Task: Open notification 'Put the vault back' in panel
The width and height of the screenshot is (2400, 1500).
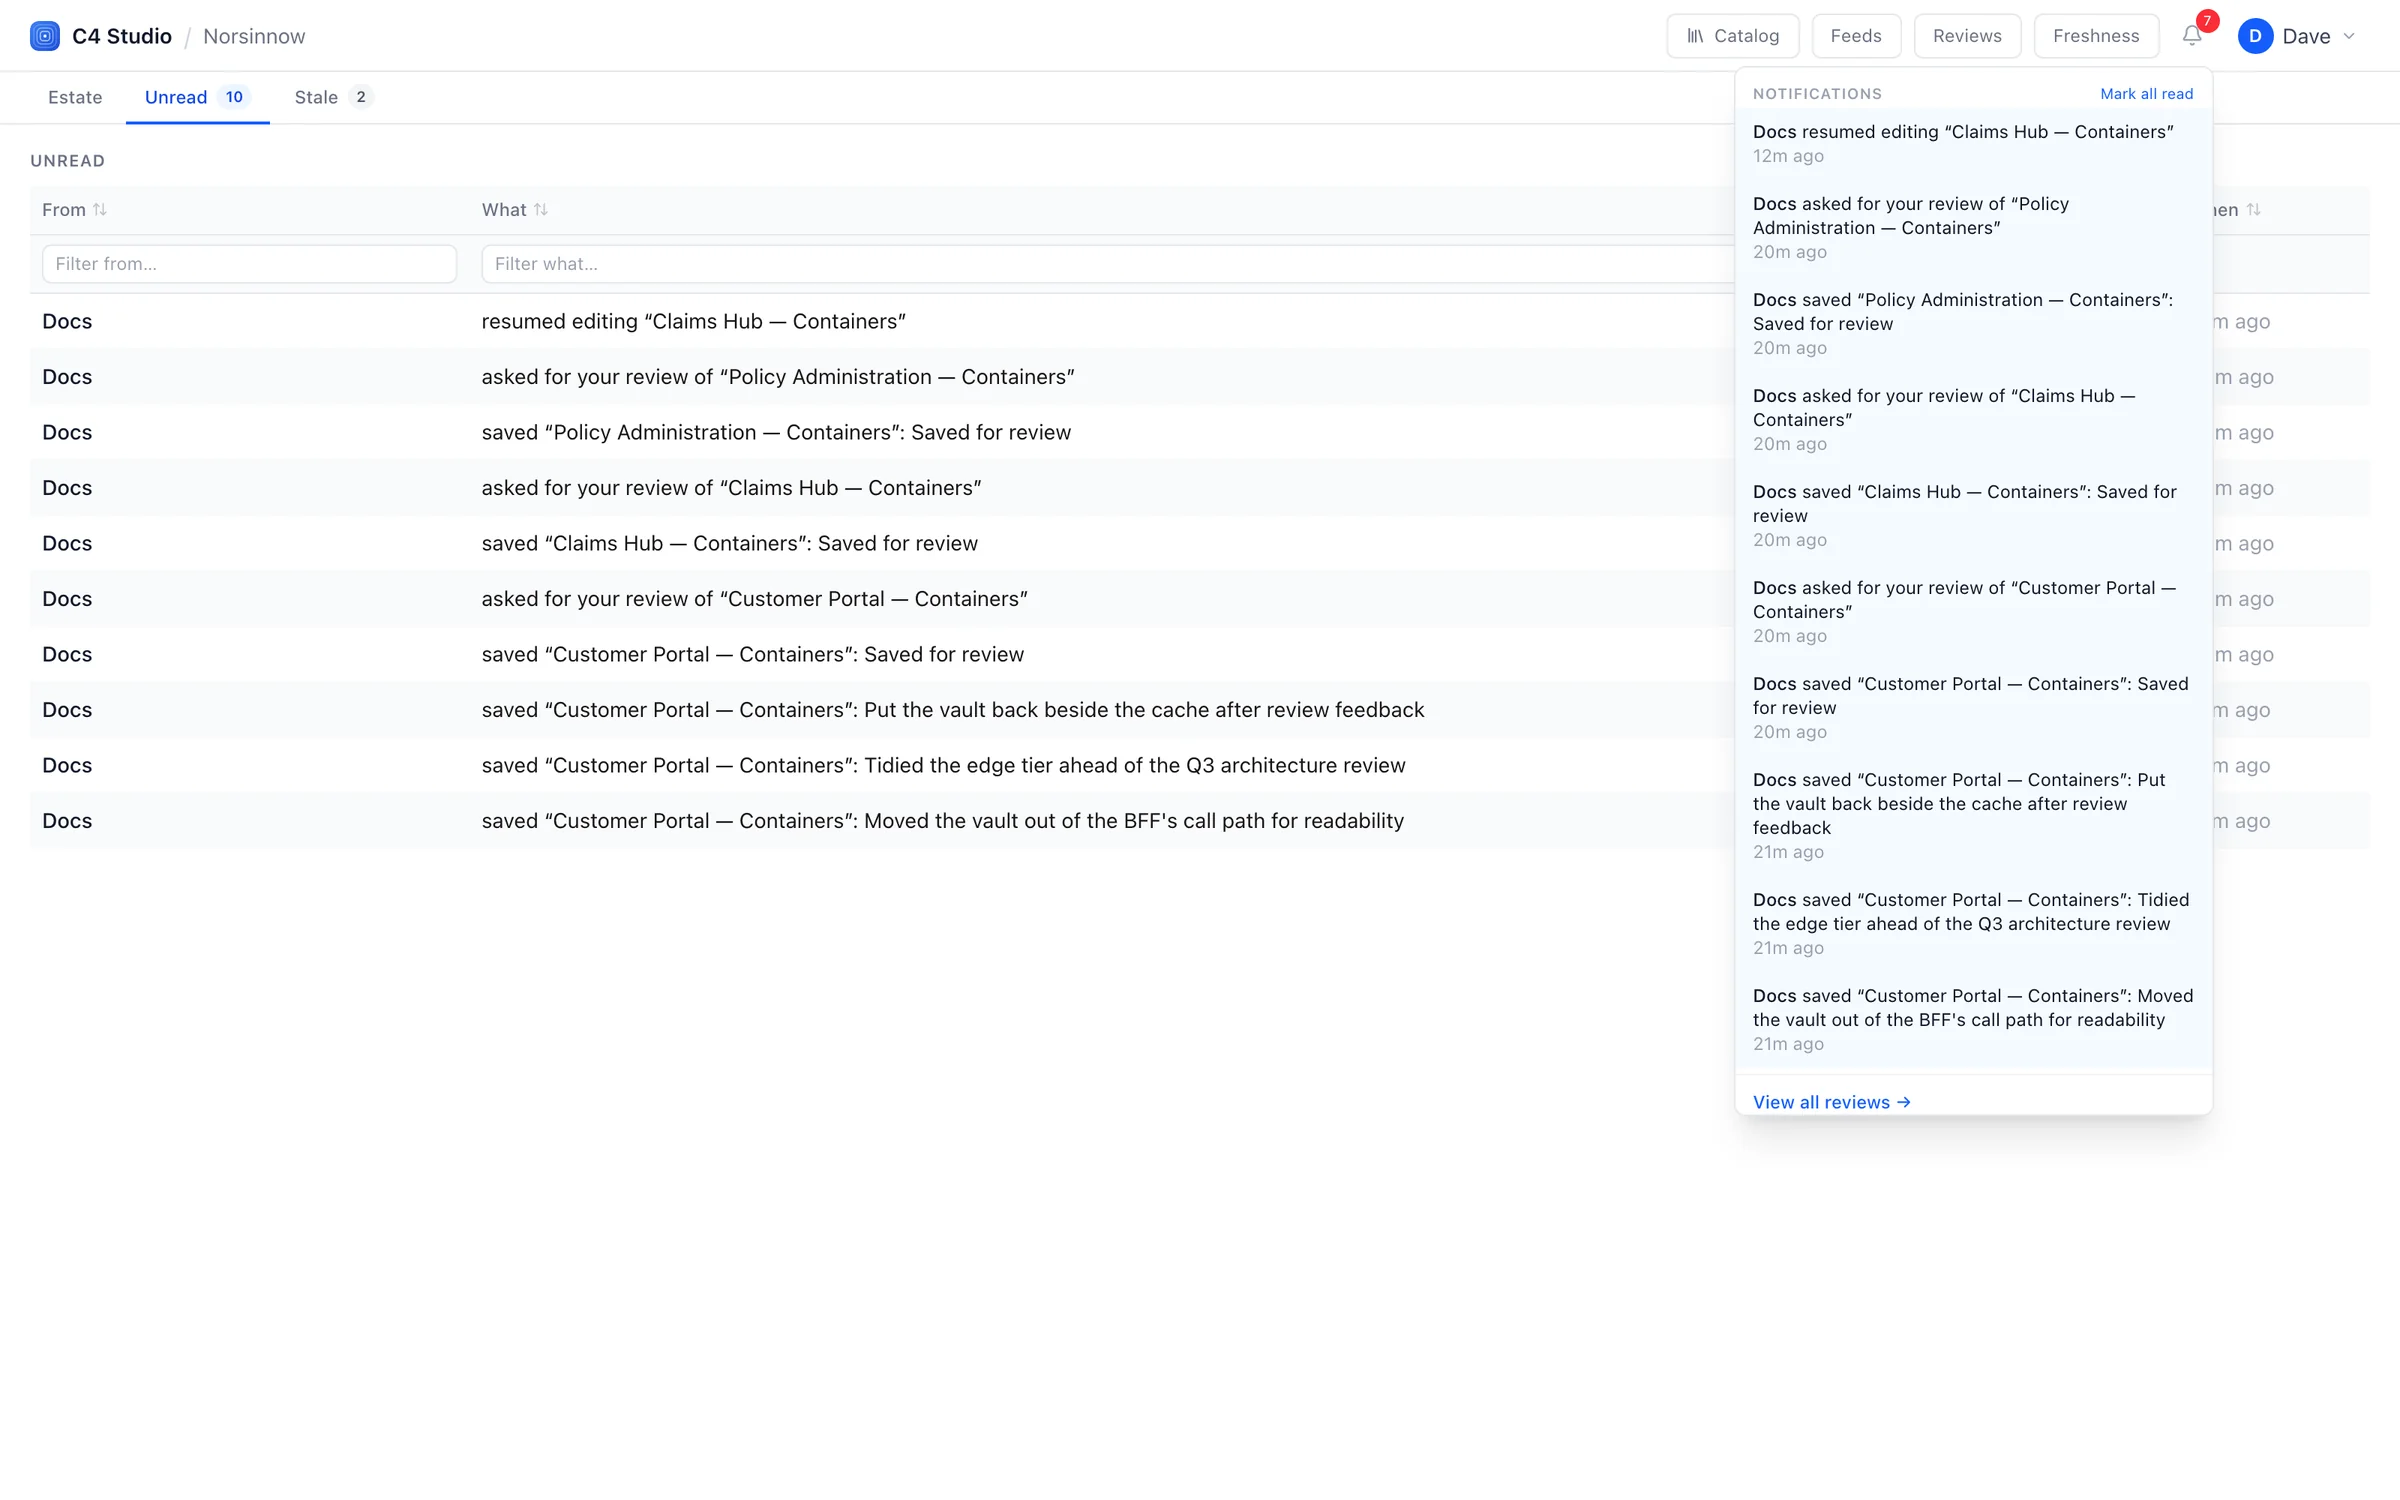Action: click(x=1974, y=816)
